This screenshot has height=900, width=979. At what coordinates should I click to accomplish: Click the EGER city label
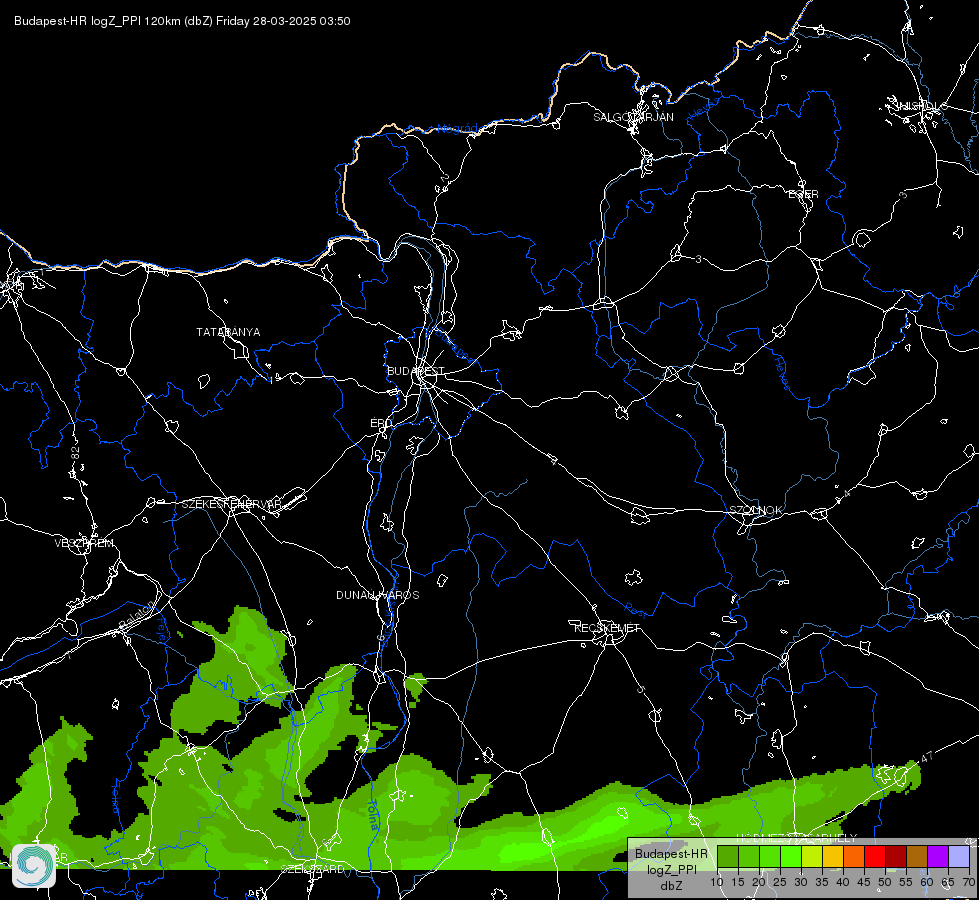[803, 194]
